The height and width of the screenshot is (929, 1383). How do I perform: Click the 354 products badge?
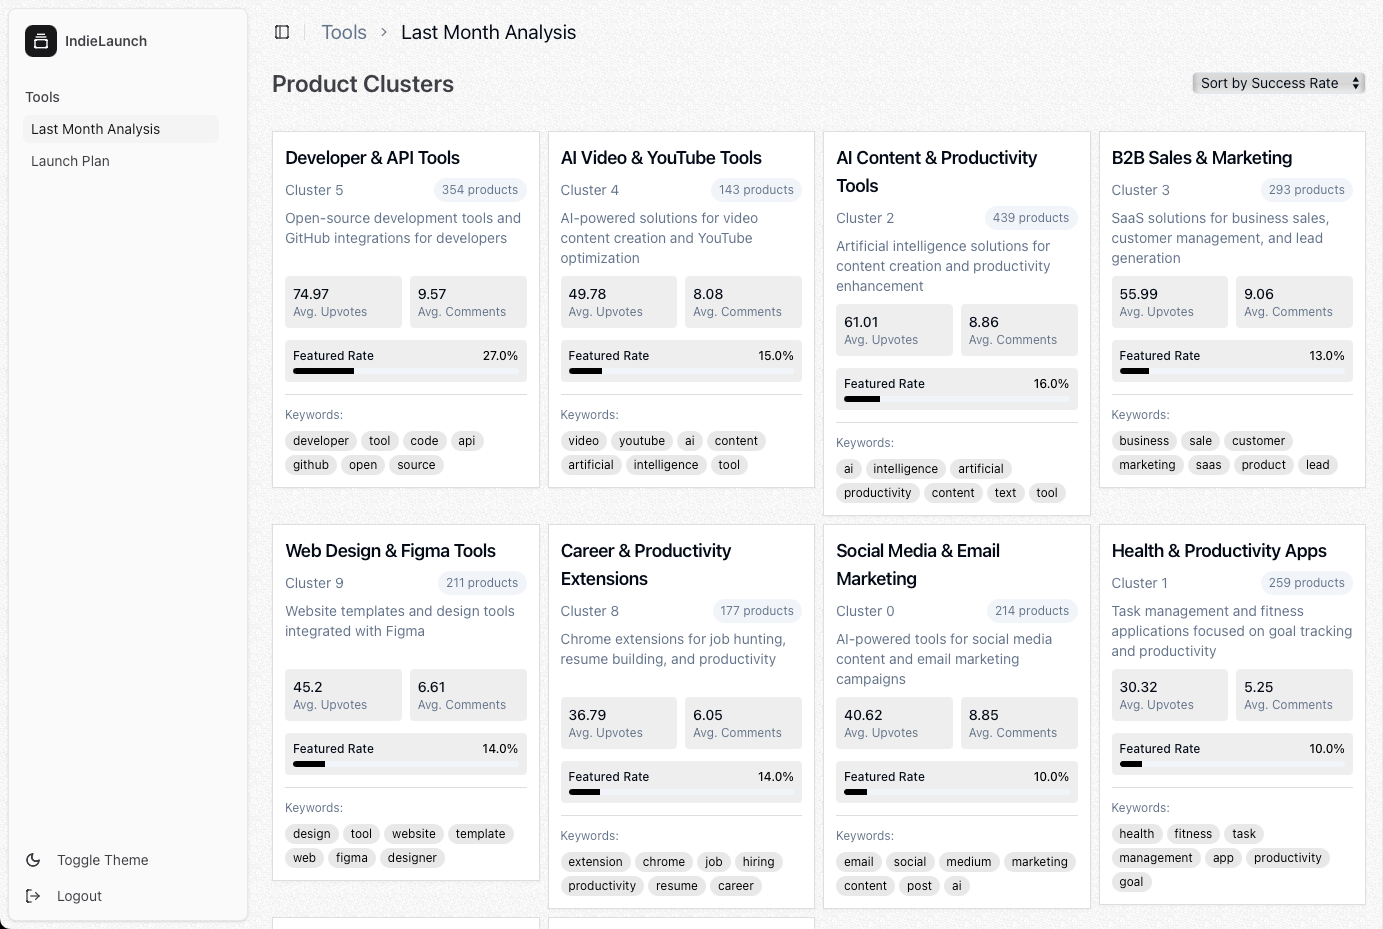(480, 190)
